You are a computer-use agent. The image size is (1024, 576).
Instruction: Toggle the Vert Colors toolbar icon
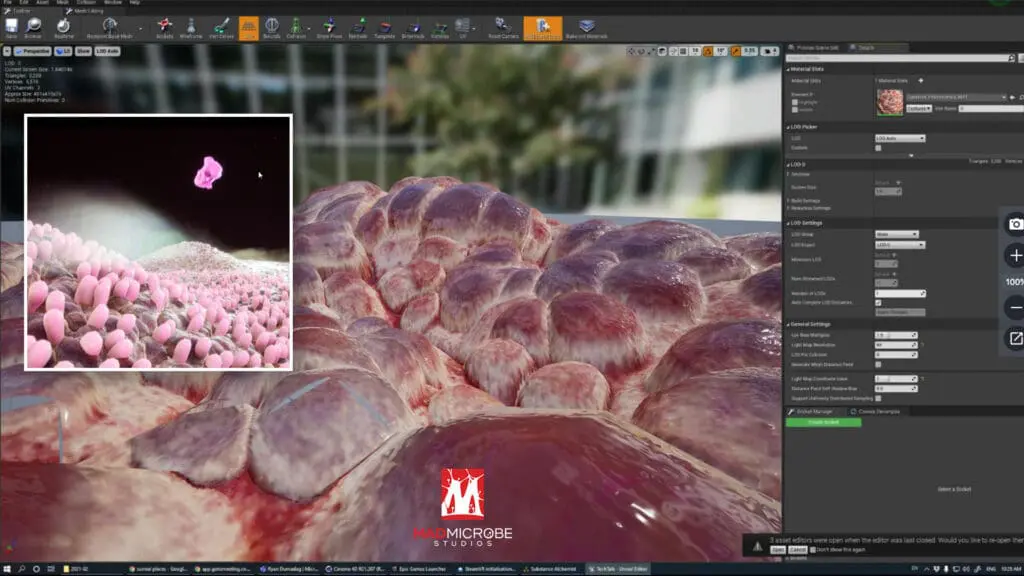coord(221,27)
